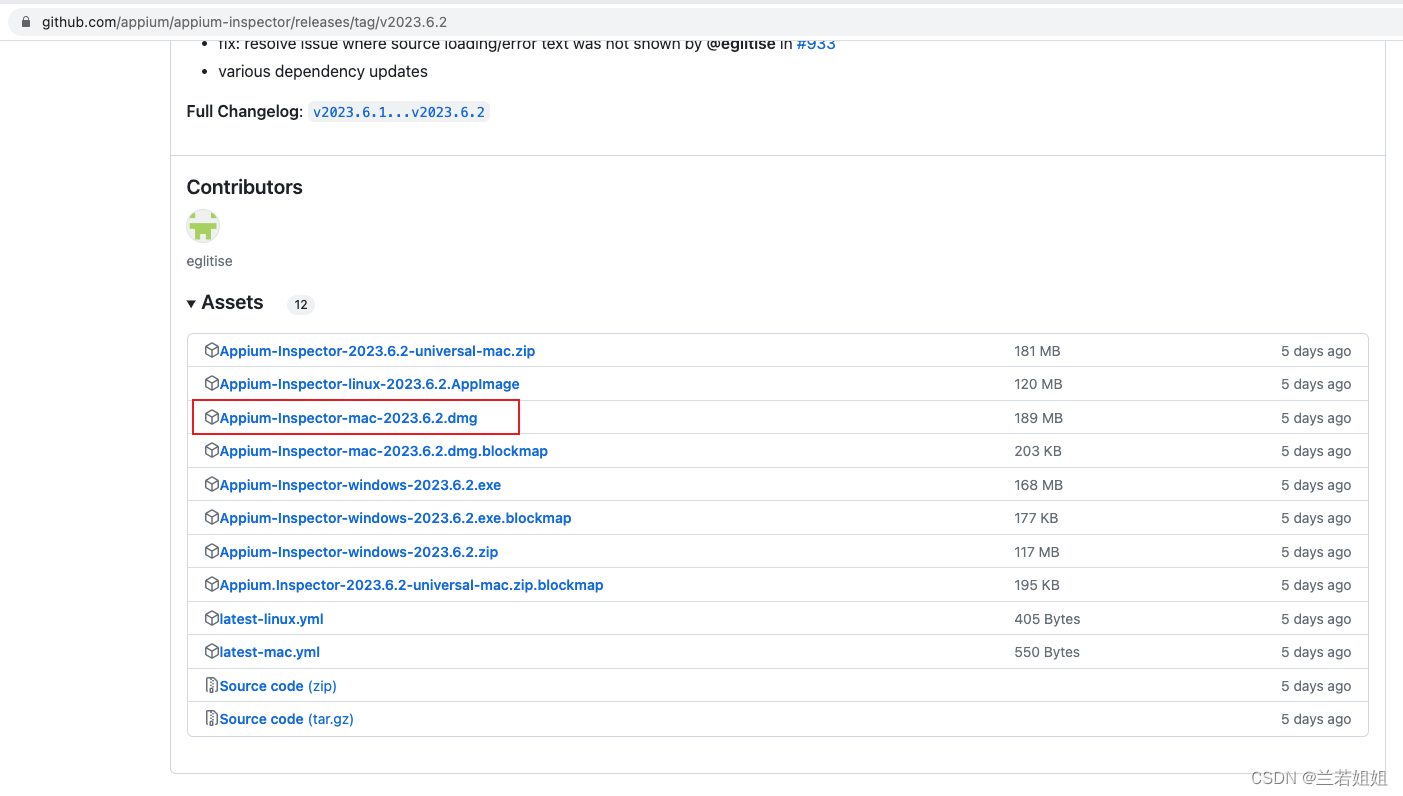This screenshot has width=1403, height=796.
Task: Download Appium-Inspector-mac-2023.6.2.dmg.blockmap
Action: pyautogui.click(x=383, y=451)
